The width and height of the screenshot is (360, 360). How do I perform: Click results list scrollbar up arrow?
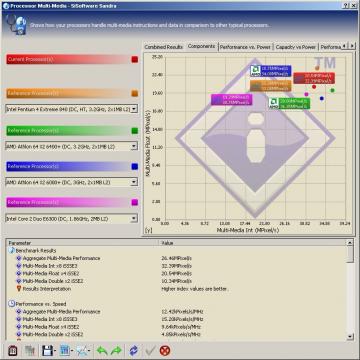tap(350, 243)
